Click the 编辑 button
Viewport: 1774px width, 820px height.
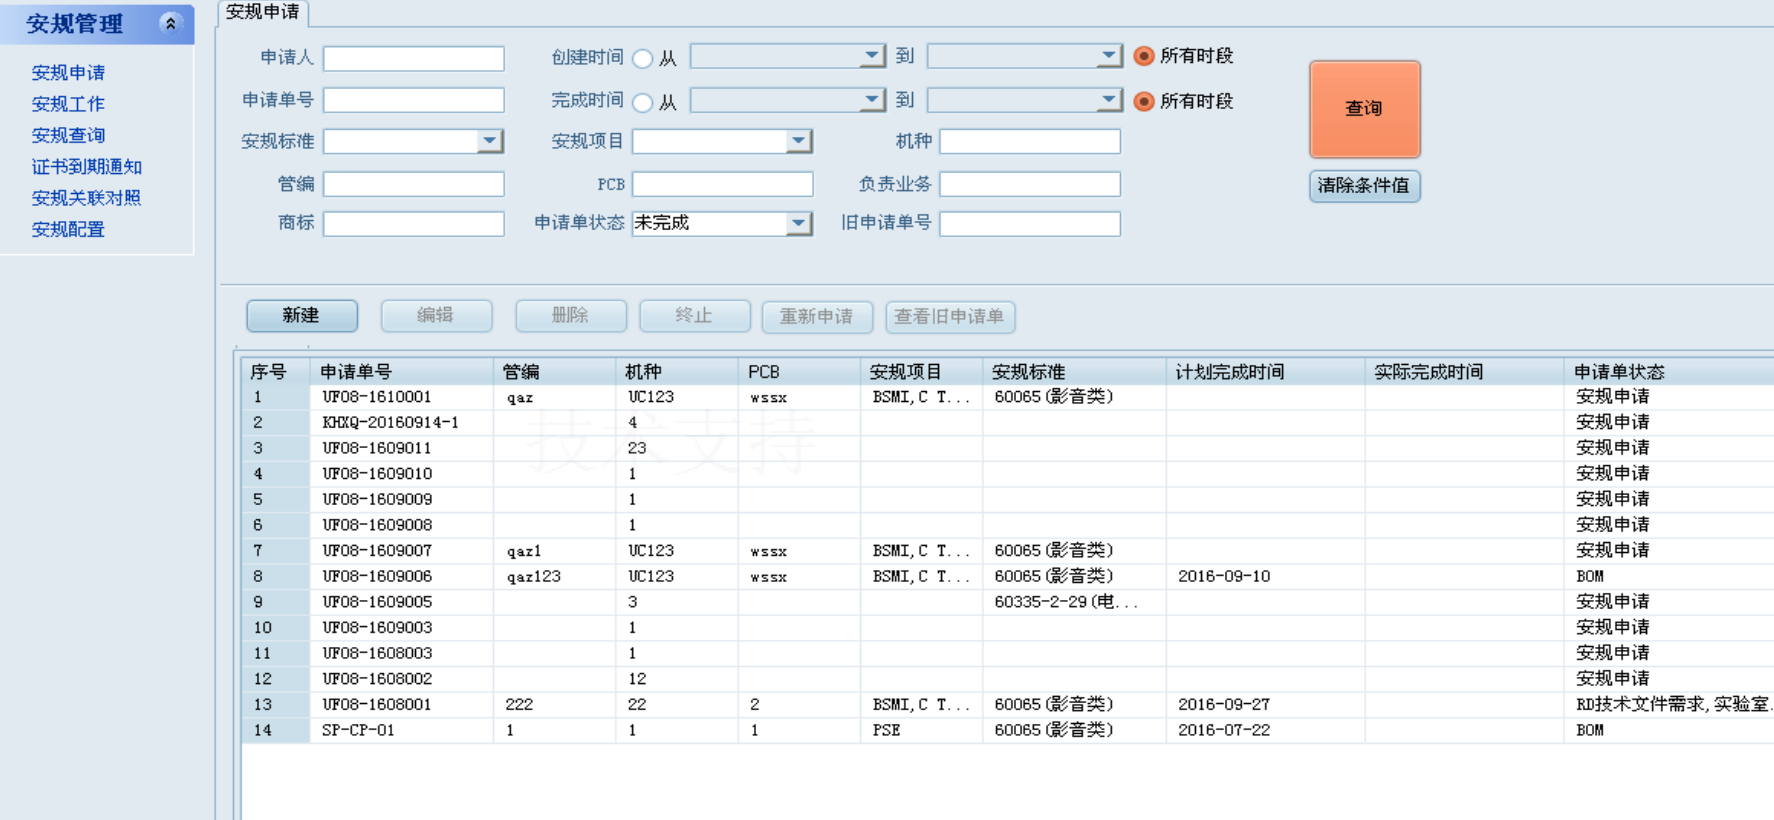coord(436,316)
